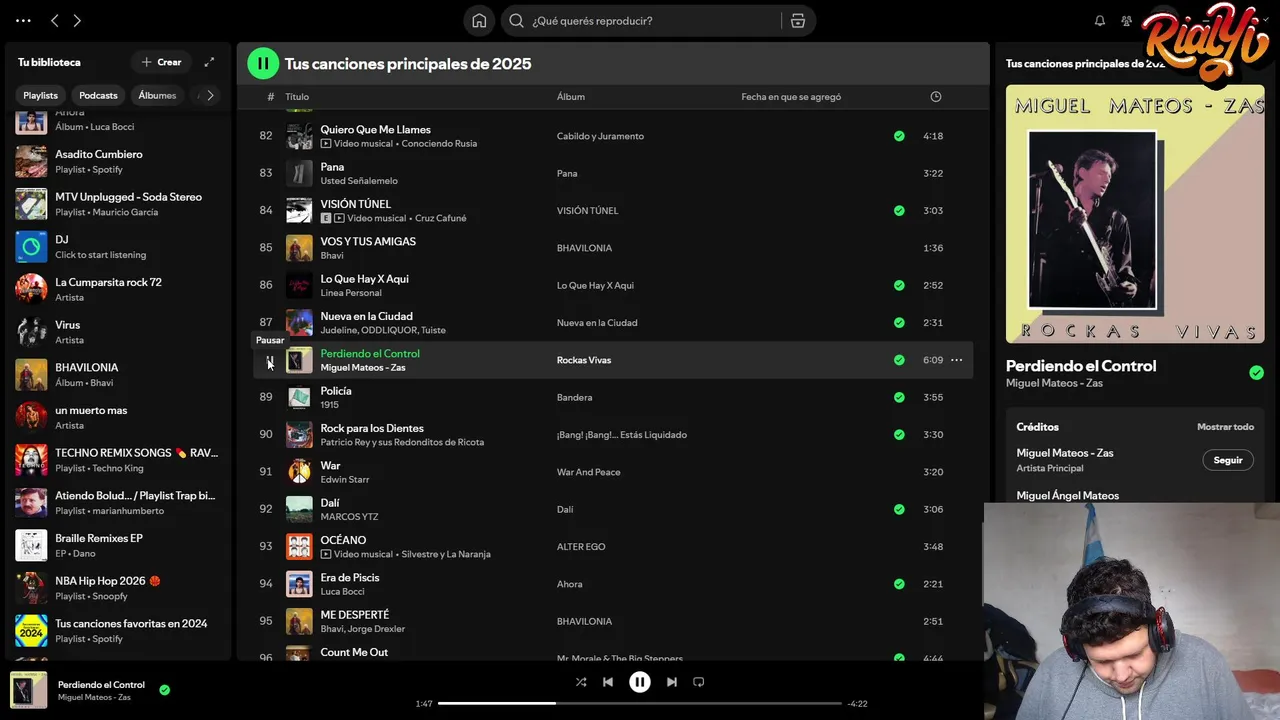Screen dimensions: 1280x720
Task: Open the three-dot app menu
Action: [23, 21]
